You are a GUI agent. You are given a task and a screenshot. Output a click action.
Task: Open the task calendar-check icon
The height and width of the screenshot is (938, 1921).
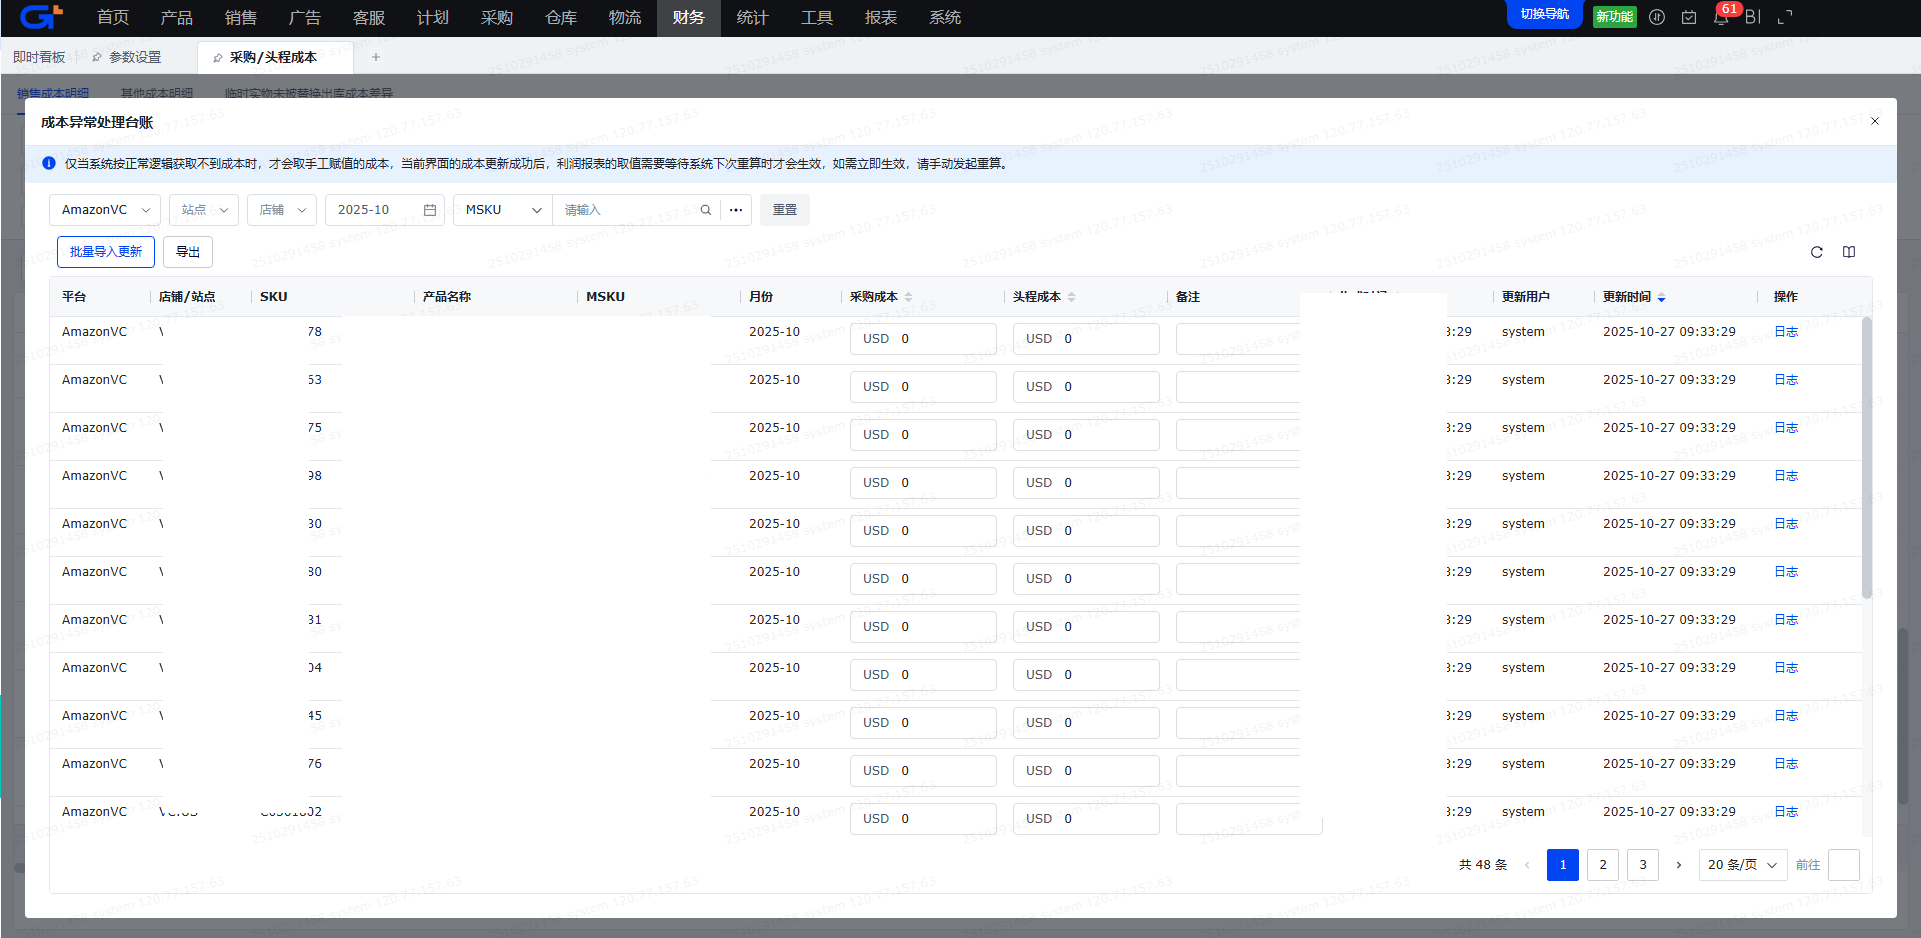coord(1689,17)
